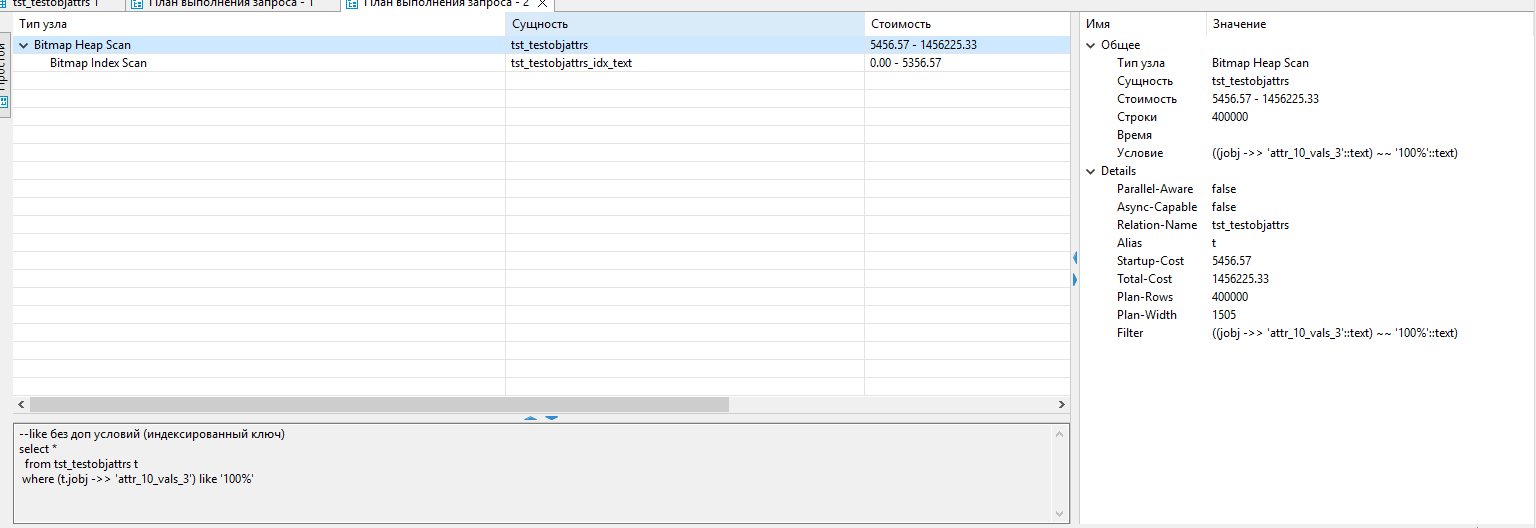Viewport: 1536px width, 528px height.
Task: Click the plan icon on tab 'запроса - 2'
Action: (x=352, y=4)
